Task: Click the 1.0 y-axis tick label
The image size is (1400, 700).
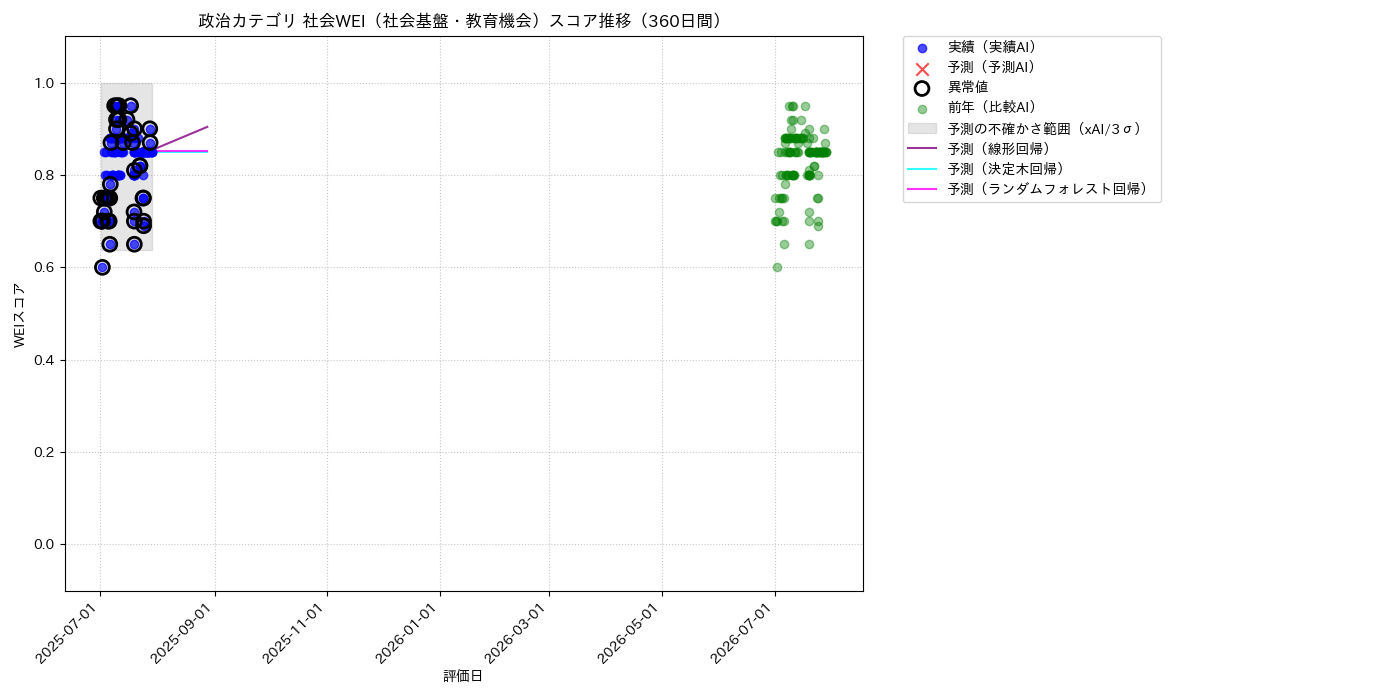Action: pos(44,83)
